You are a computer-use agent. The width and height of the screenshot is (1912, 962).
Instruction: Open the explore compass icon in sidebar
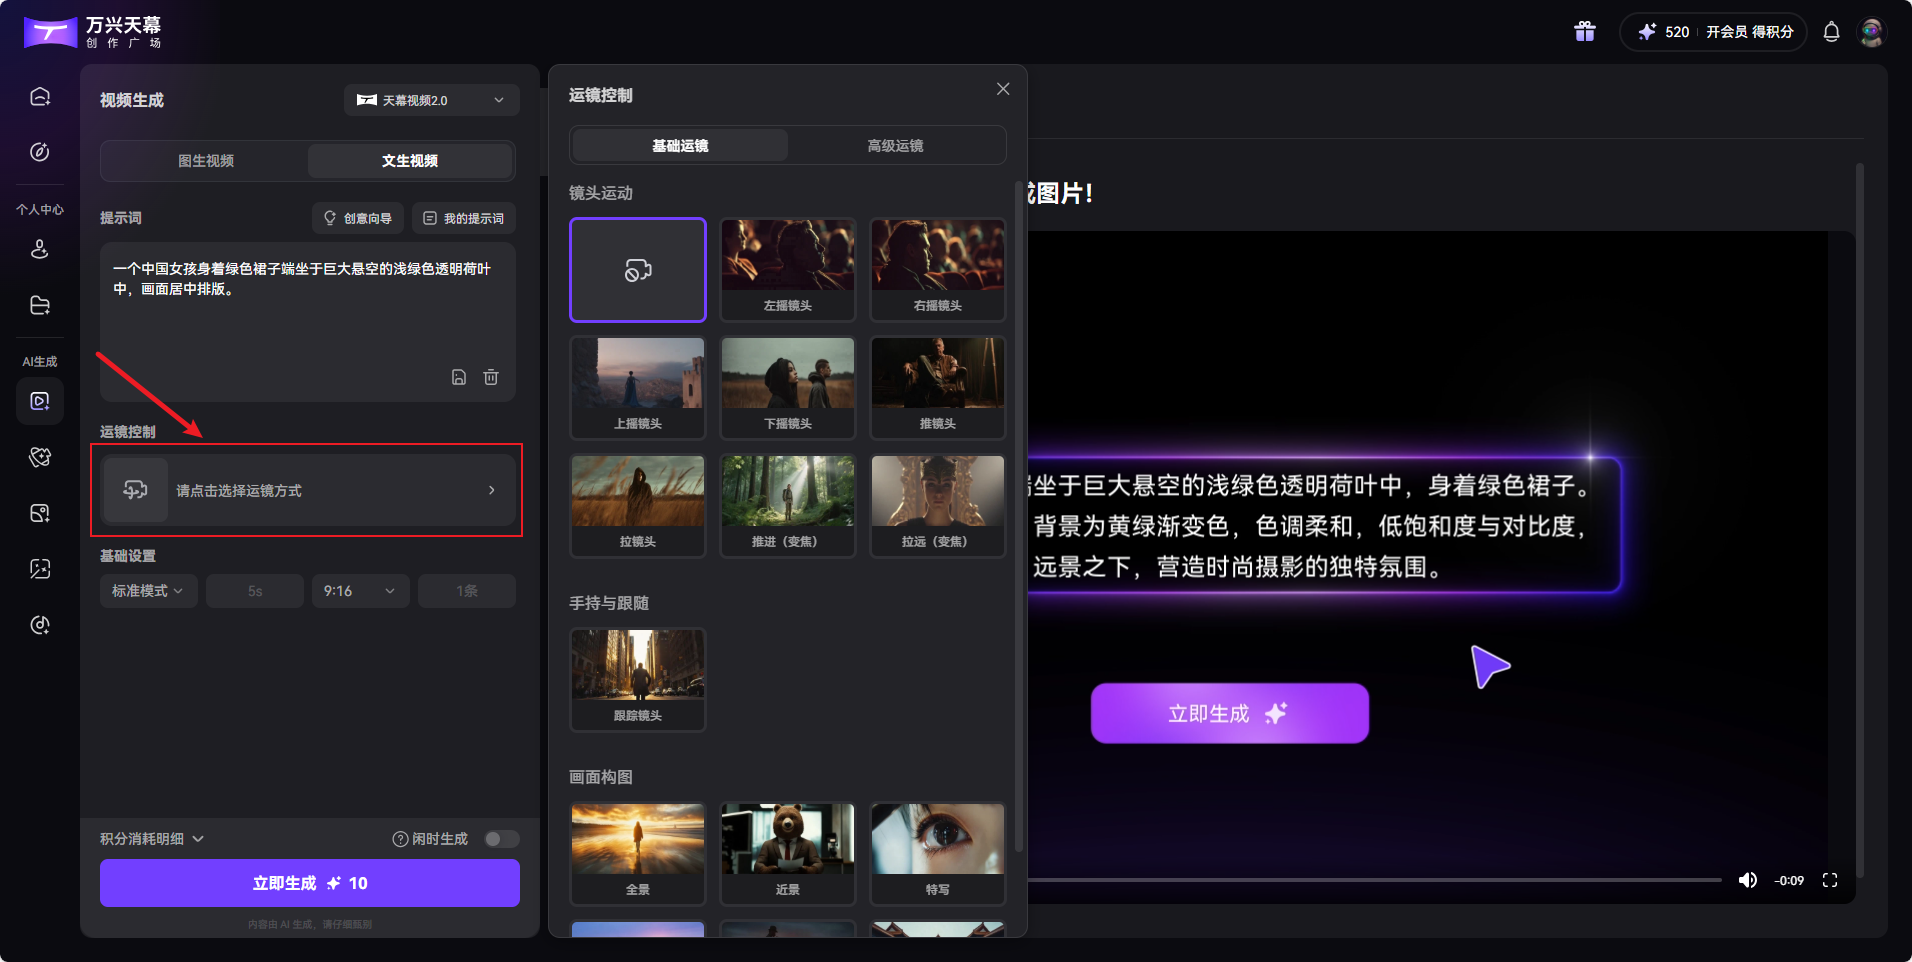click(x=40, y=152)
